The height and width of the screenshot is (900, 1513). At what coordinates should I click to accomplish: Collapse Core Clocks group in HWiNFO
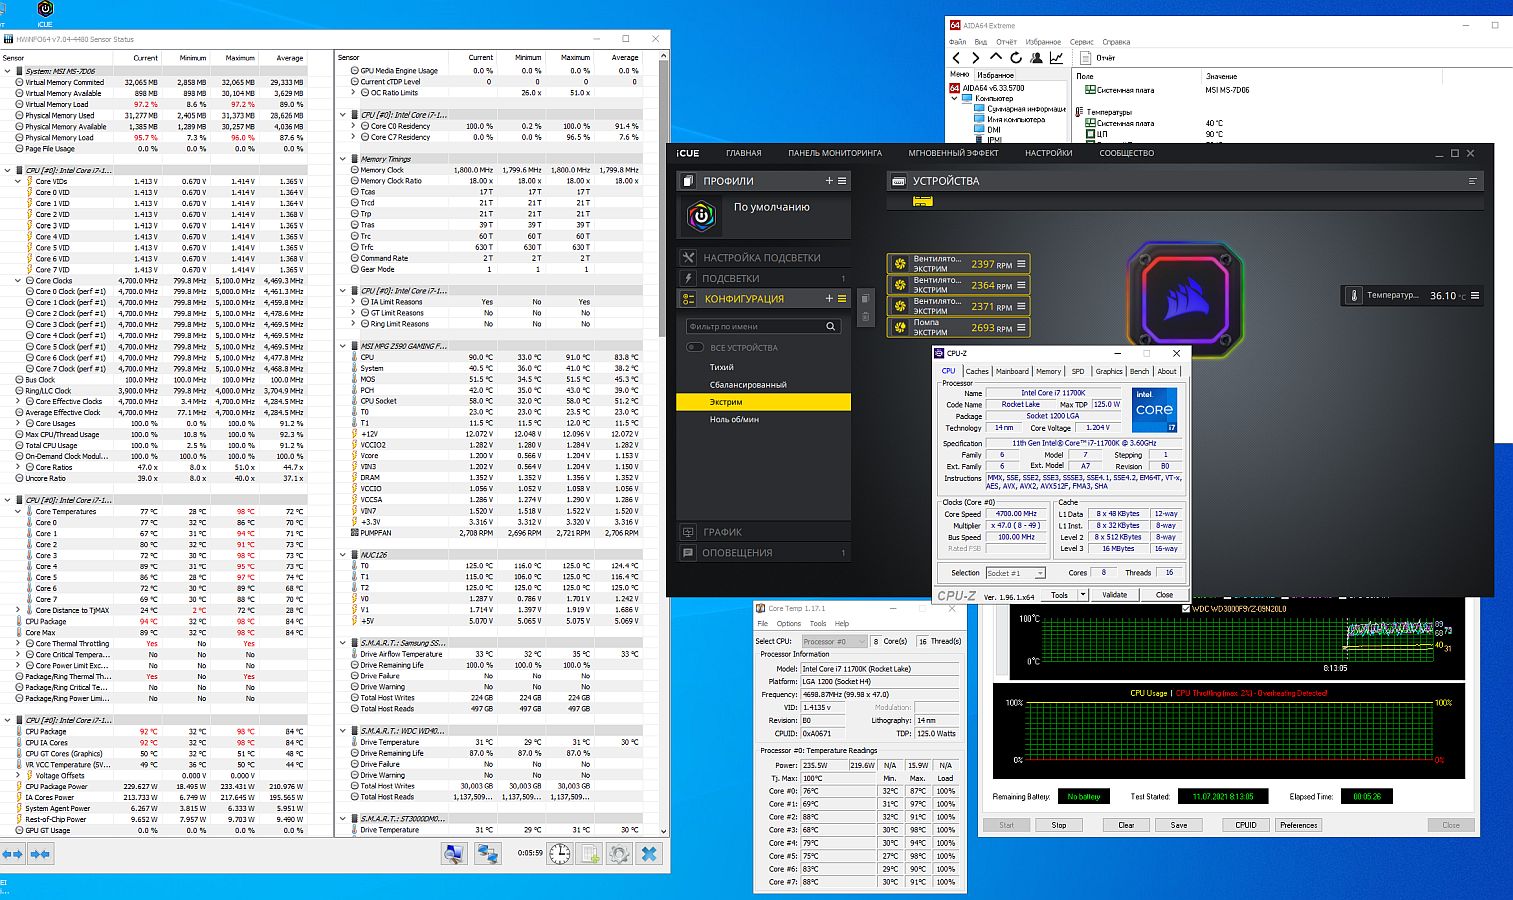[18, 280]
